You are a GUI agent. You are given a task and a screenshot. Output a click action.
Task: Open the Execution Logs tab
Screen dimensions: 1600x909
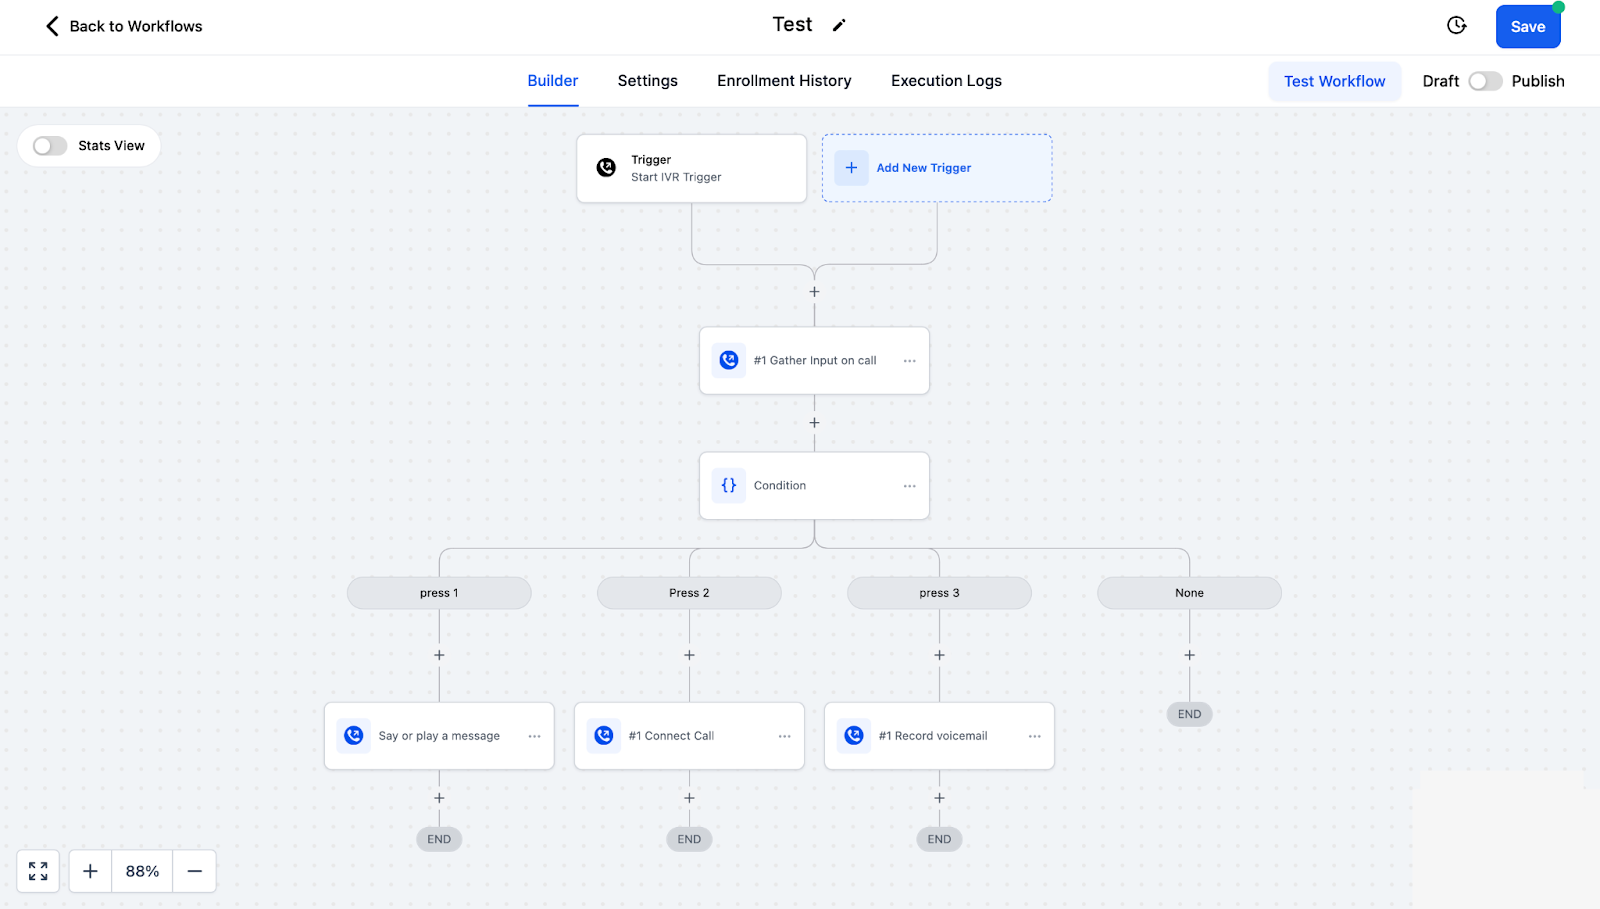coord(946,81)
